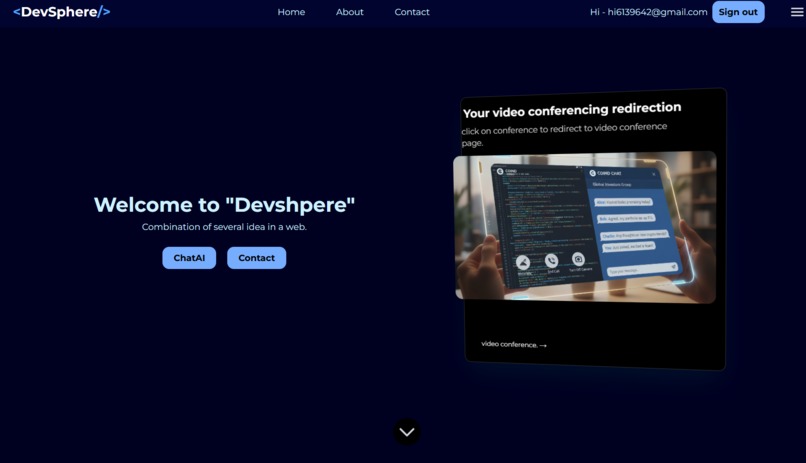Follow the video conference arrow link
This screenshot has width=806, height=463.
pyautogui.click(x=514, y=344)
